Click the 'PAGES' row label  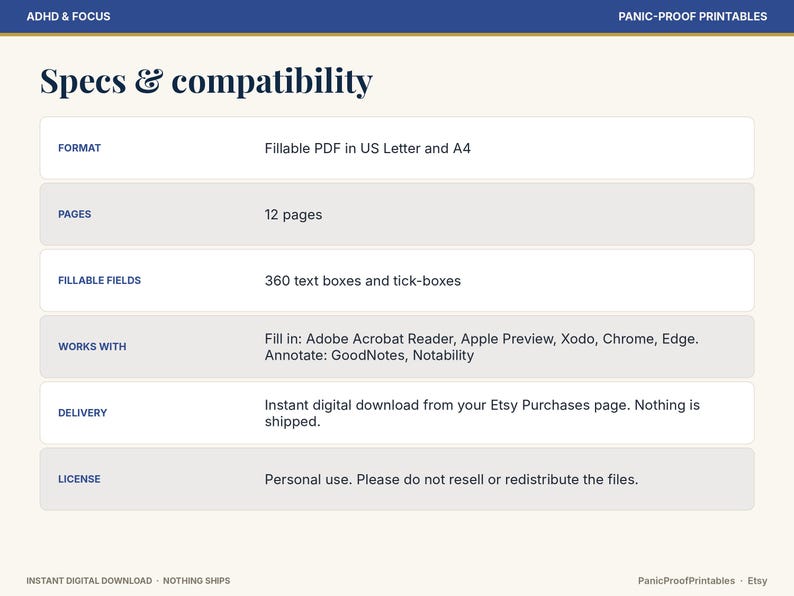click(x=74, y=214)
